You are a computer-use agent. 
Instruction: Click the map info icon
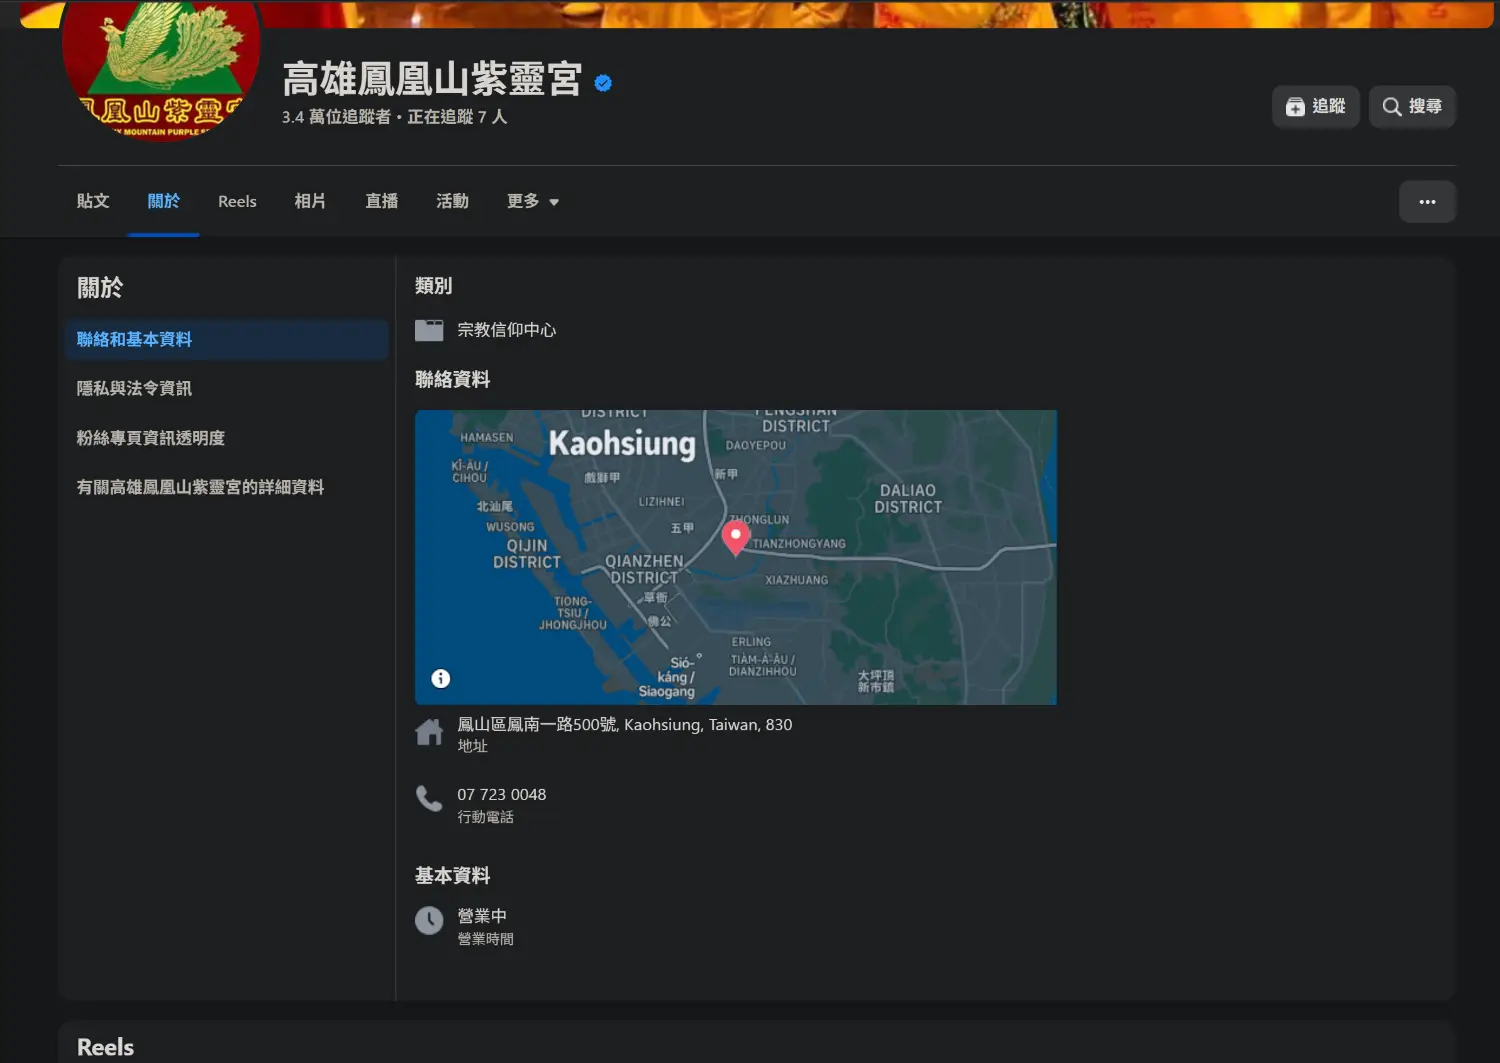pos(440,679)
